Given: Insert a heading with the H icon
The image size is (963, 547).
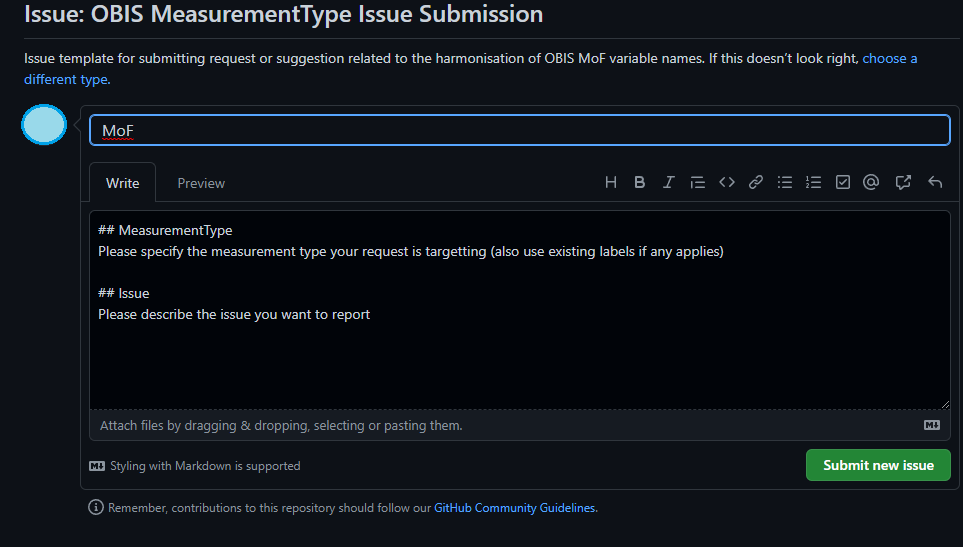Looking at the screenshot, I should (610, 182).
